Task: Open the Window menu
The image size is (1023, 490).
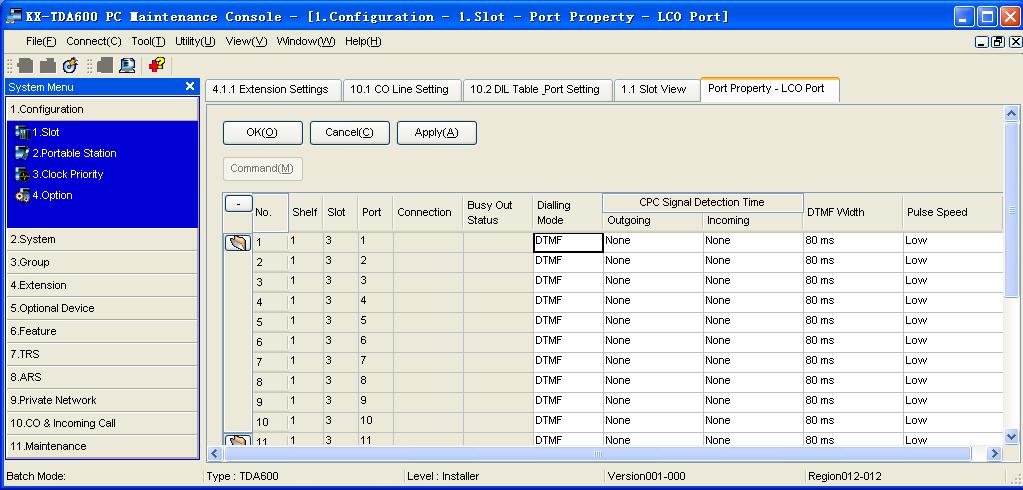Action: pos(306,41)
